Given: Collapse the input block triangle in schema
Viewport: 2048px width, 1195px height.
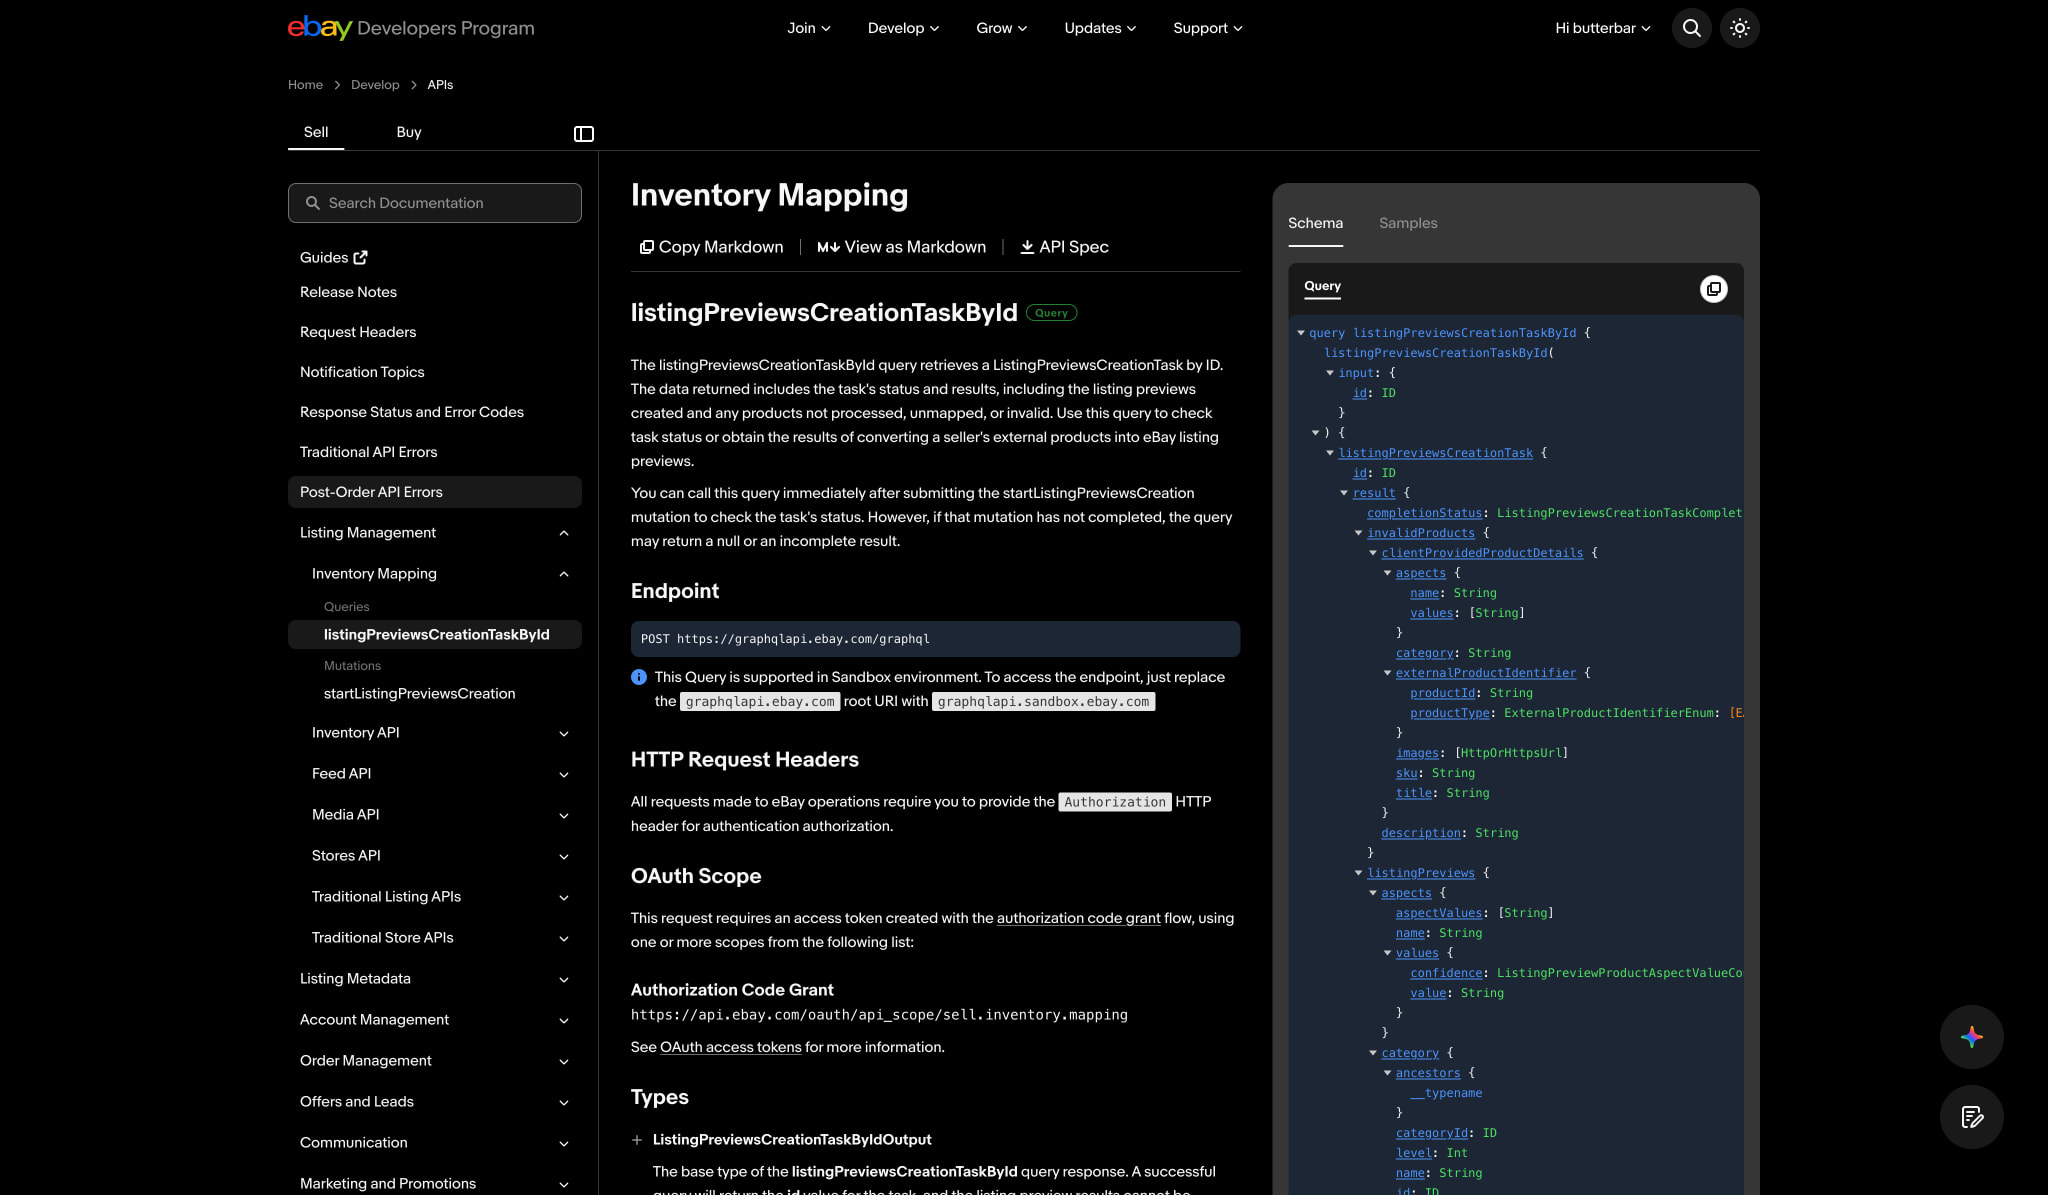Looking at the screenshot, I should pos(1330,373).
